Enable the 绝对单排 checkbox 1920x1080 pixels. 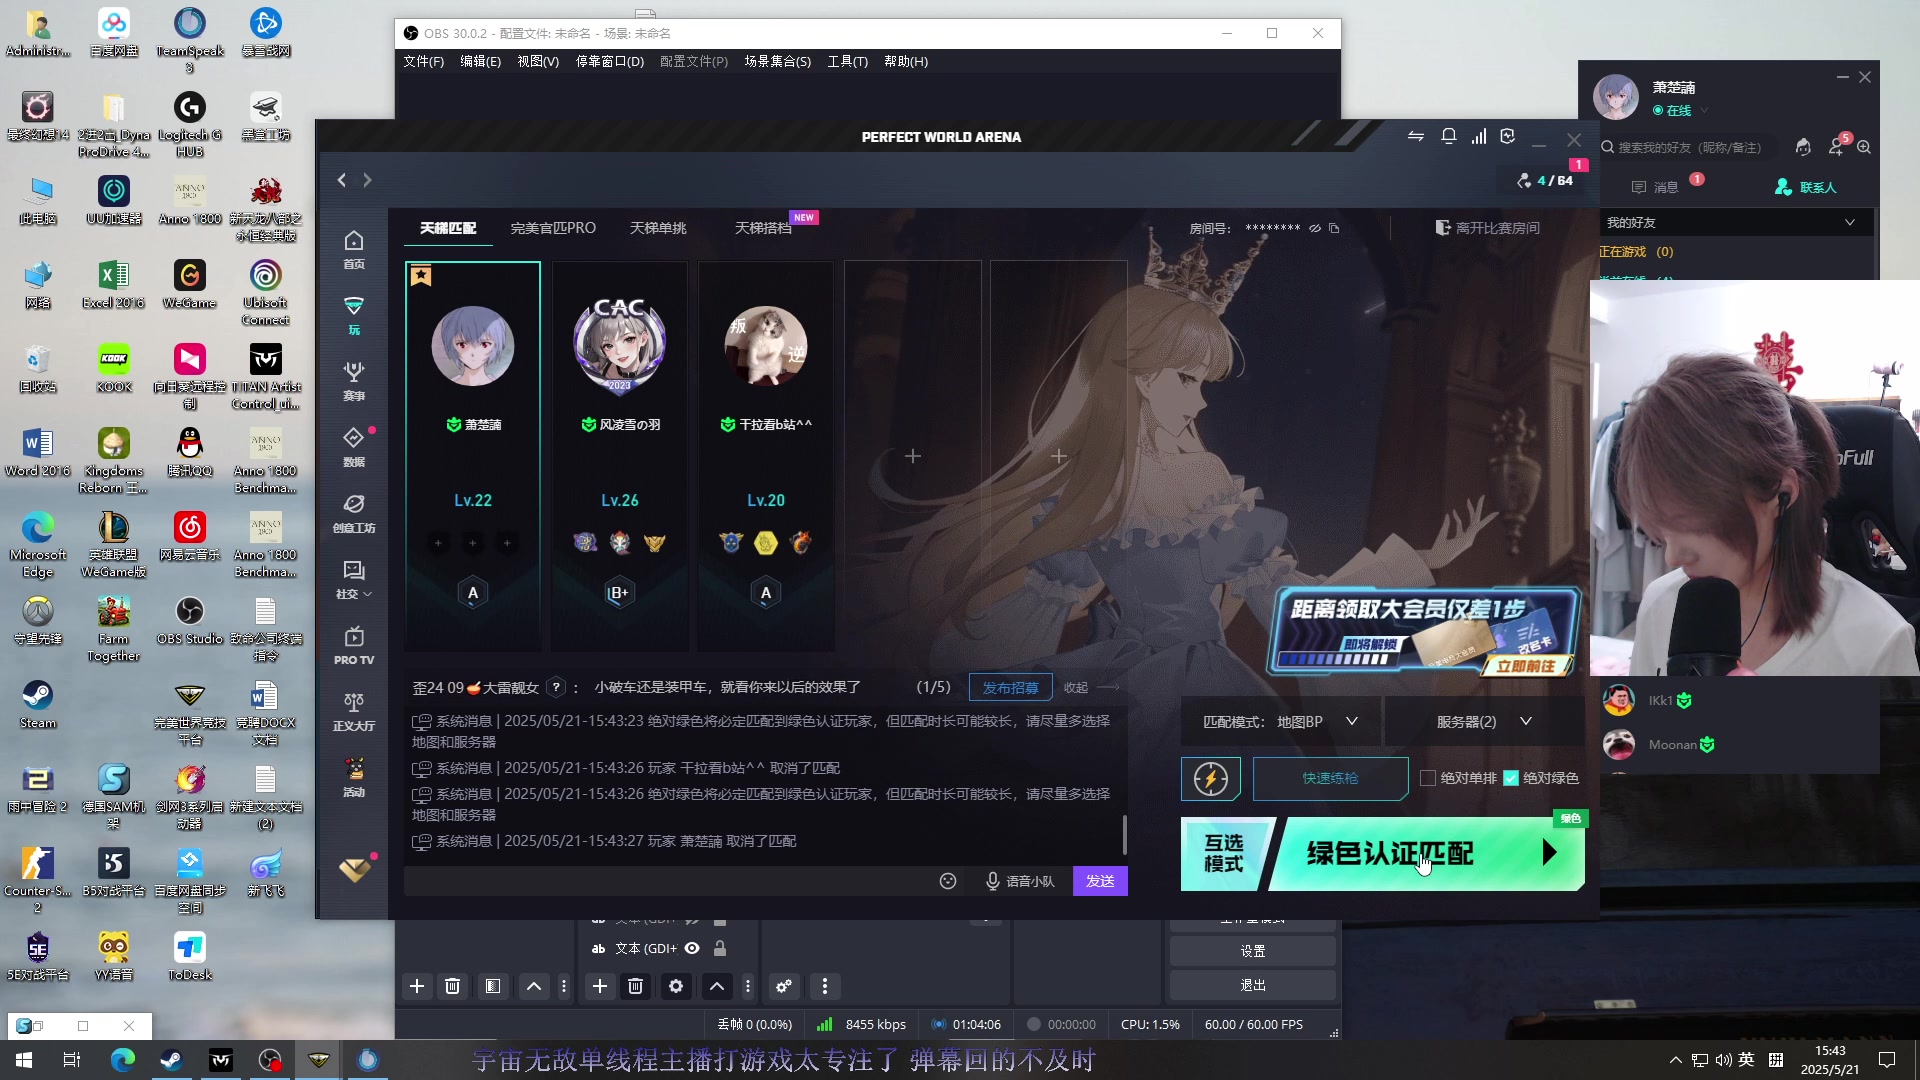(1428, 778)
